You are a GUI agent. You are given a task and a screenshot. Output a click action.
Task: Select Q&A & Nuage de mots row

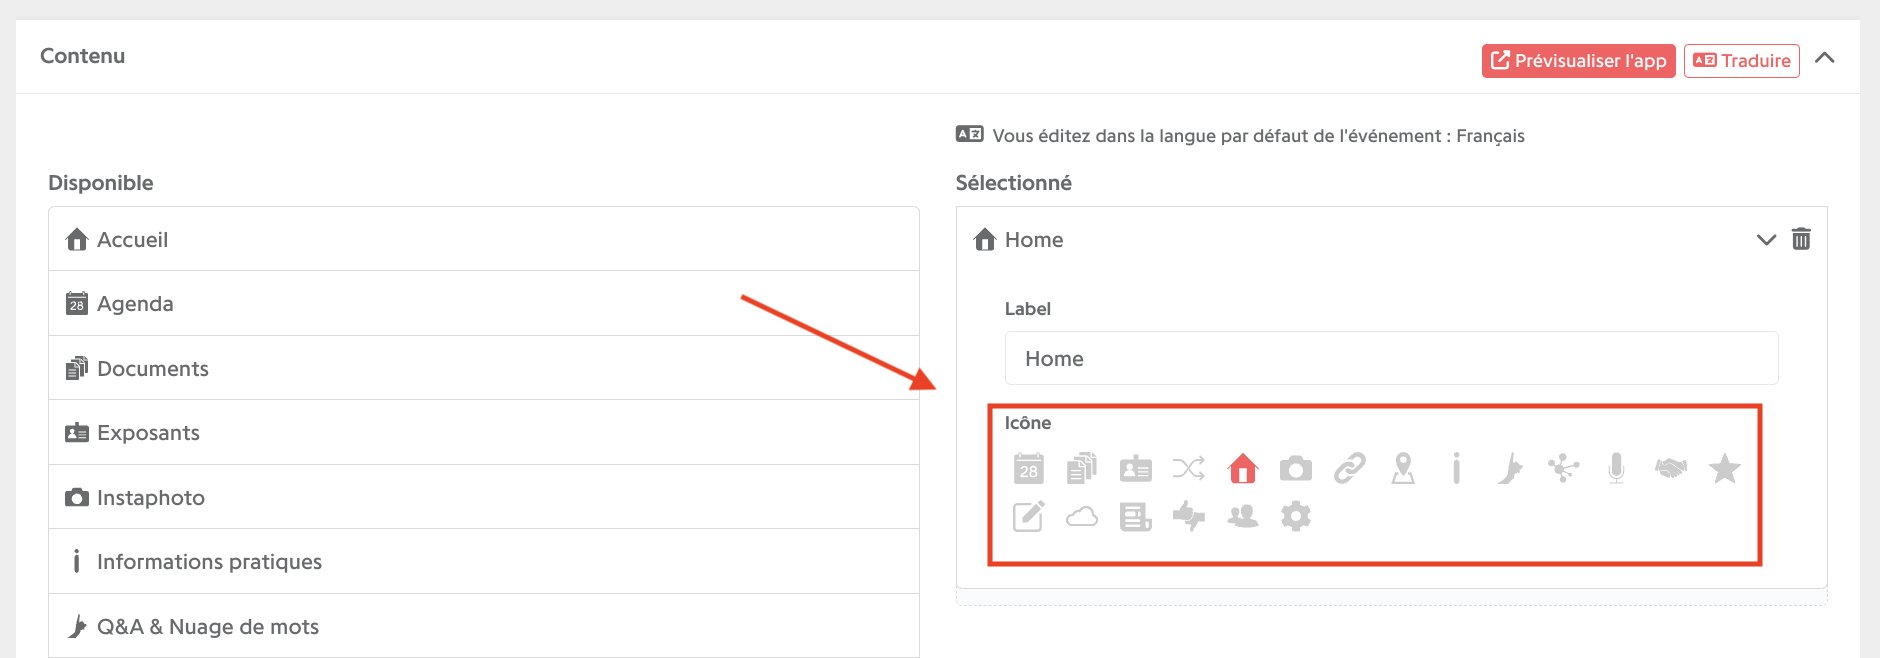[484, 626]
